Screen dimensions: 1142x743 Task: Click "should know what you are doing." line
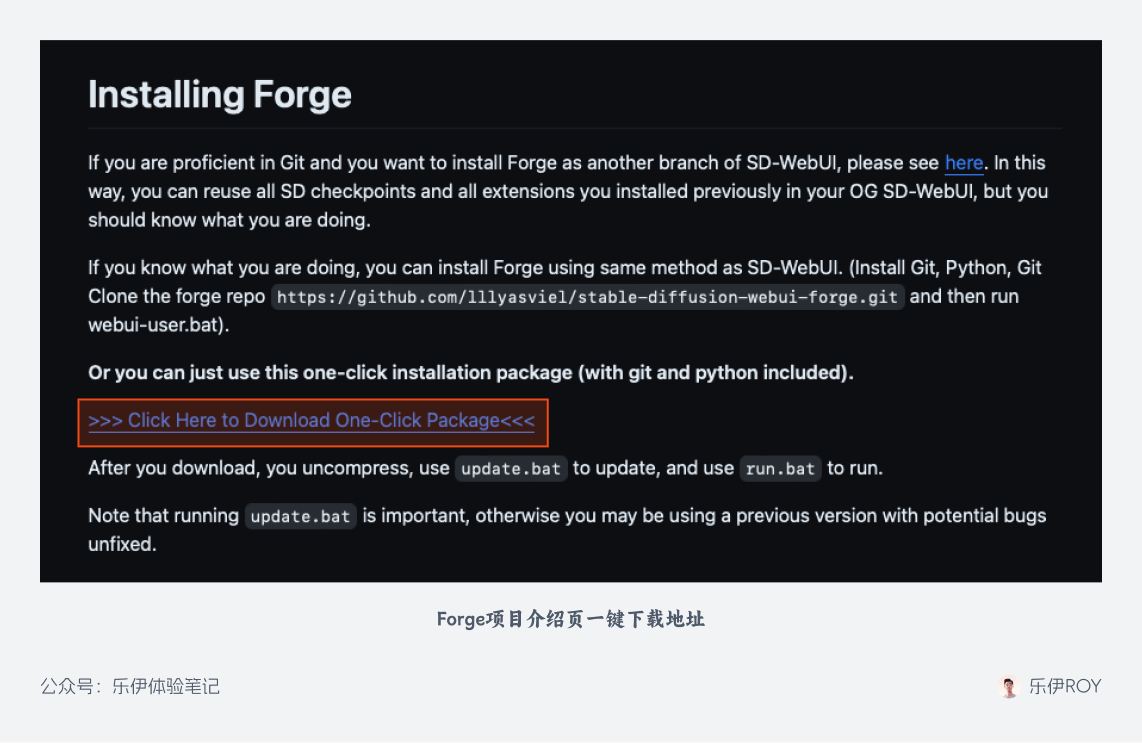point(229,220)
